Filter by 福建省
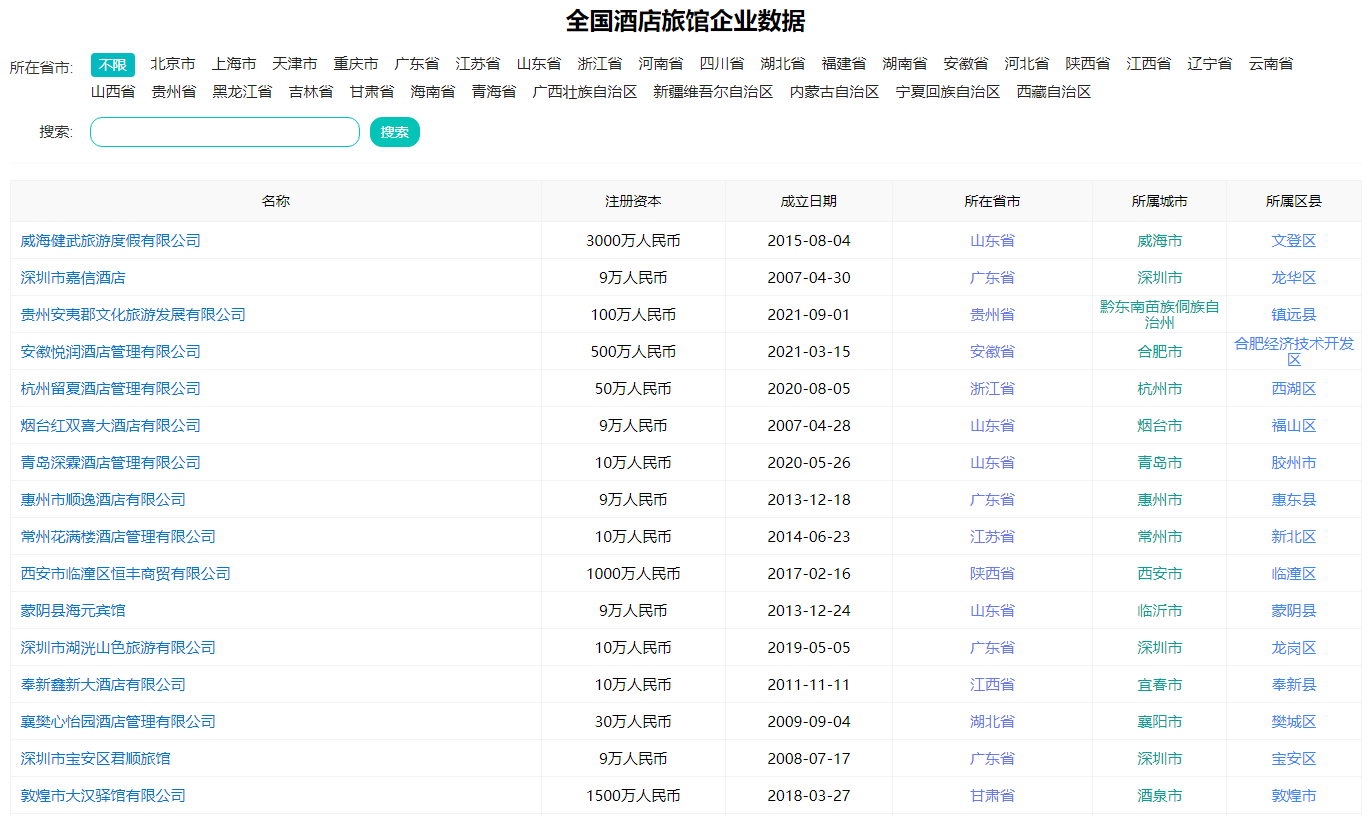Viewport: 1369px width, 816px height. (844, 64)
